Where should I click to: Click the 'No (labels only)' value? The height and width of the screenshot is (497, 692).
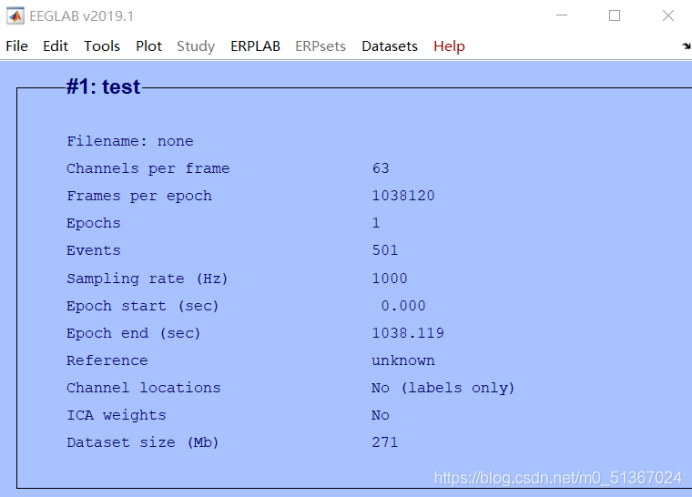pyautogui.click(x=443, y=388)
